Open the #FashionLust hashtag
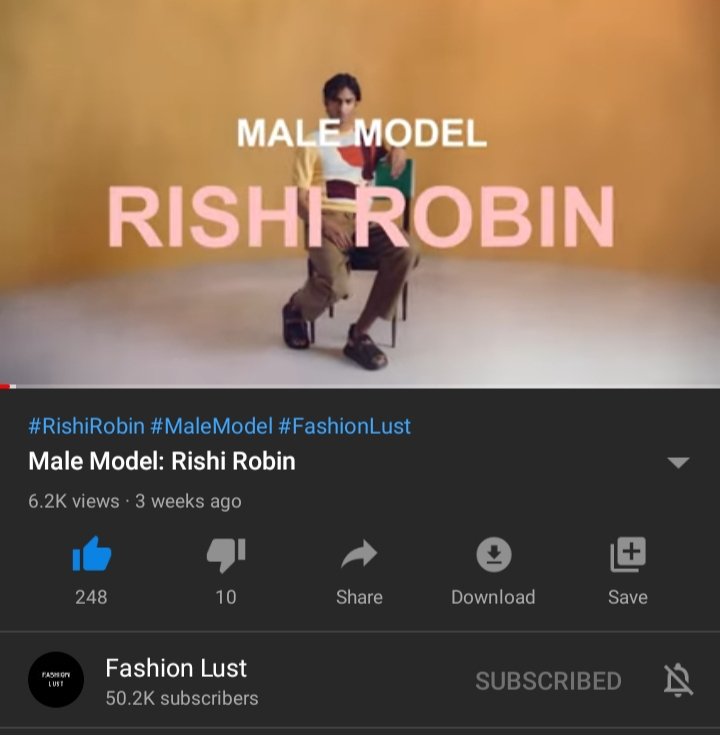Screen dimensions: 720x735 (345, 426)
